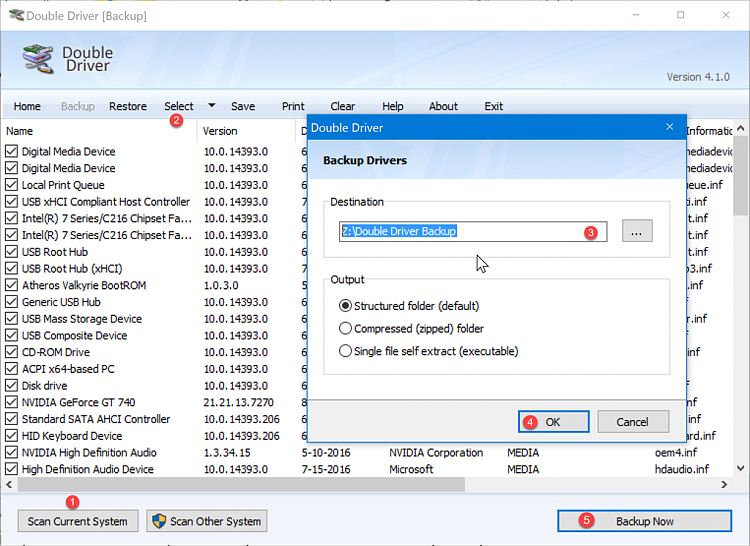Screen dimensions: 750x546
Task: Click the scroll left arrow
Action: (9, 484)
